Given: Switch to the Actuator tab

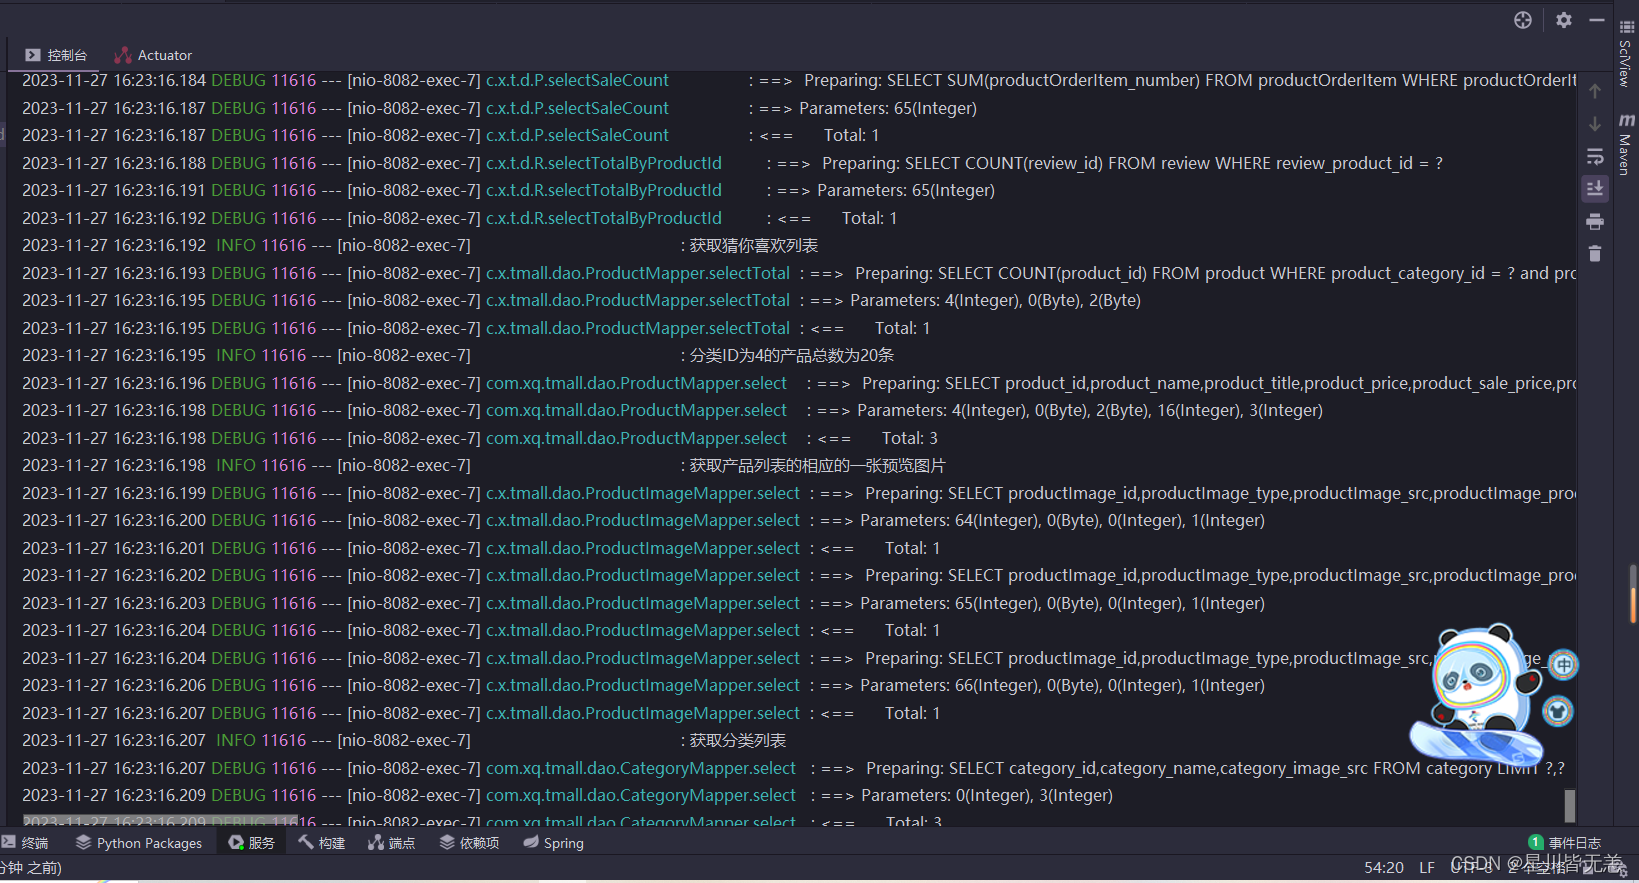Looking at the screenshot, I should point(153,55).
